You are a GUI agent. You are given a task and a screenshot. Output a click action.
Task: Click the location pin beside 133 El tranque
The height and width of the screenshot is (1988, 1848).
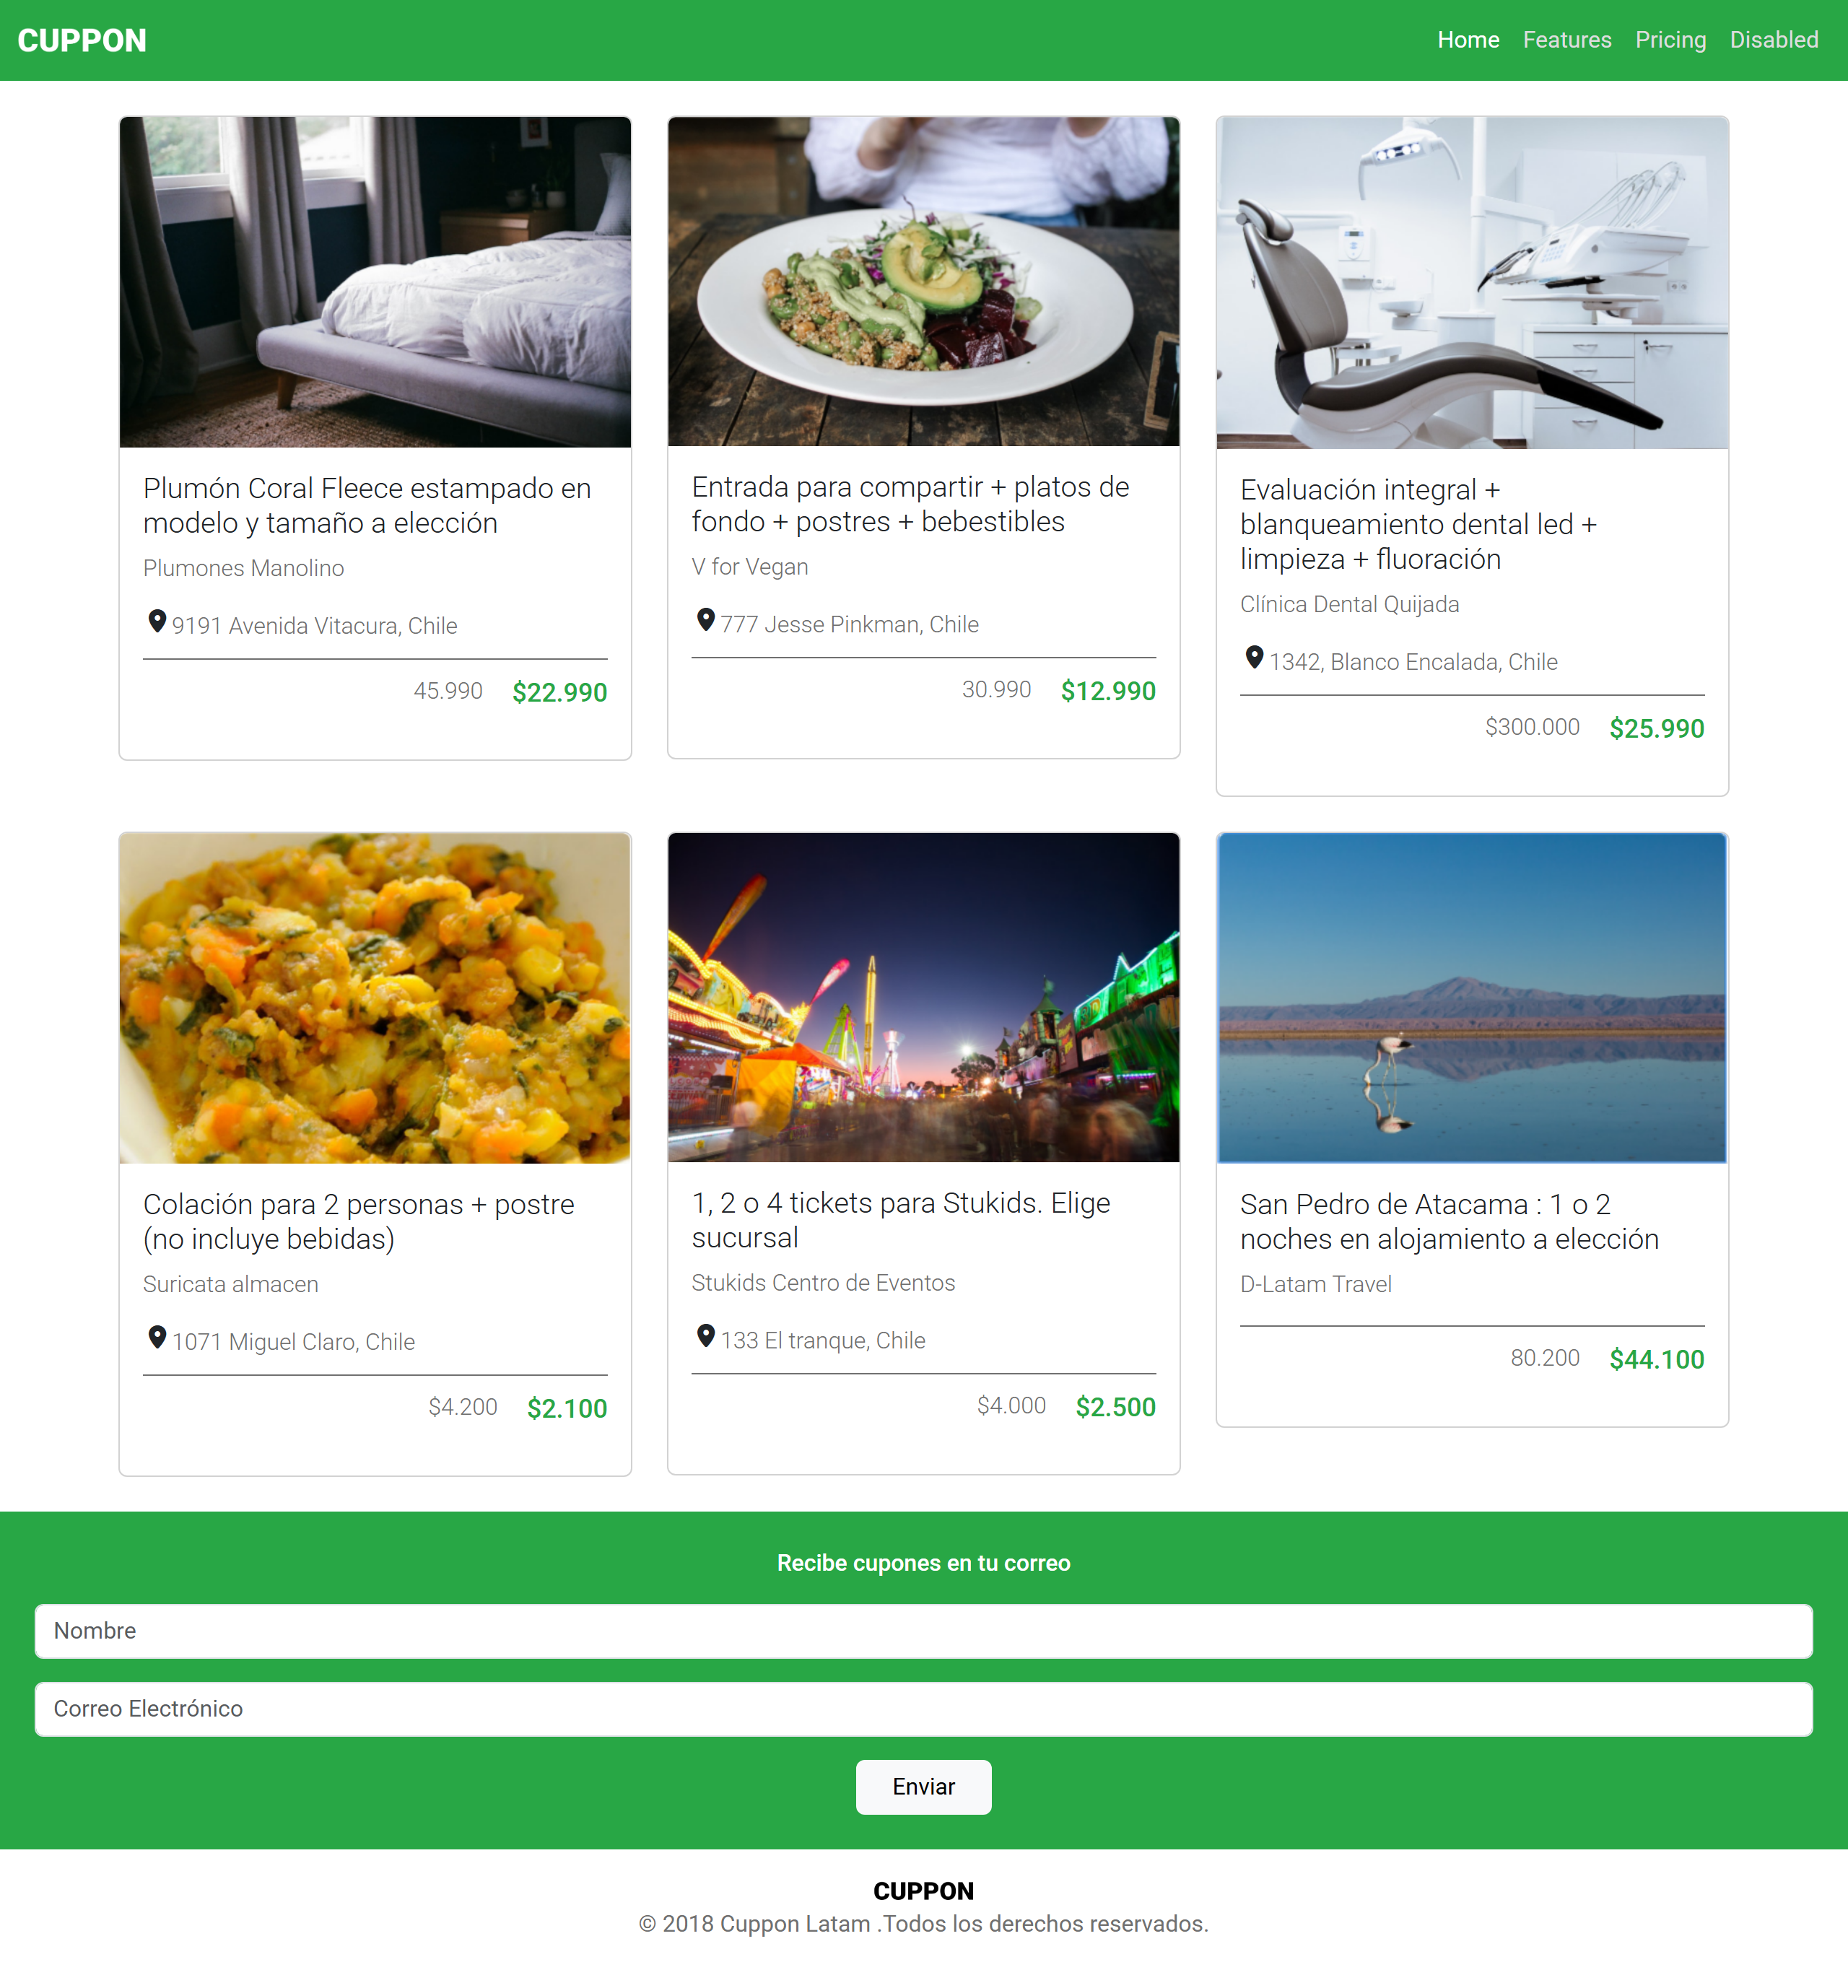click(706, 1336)
